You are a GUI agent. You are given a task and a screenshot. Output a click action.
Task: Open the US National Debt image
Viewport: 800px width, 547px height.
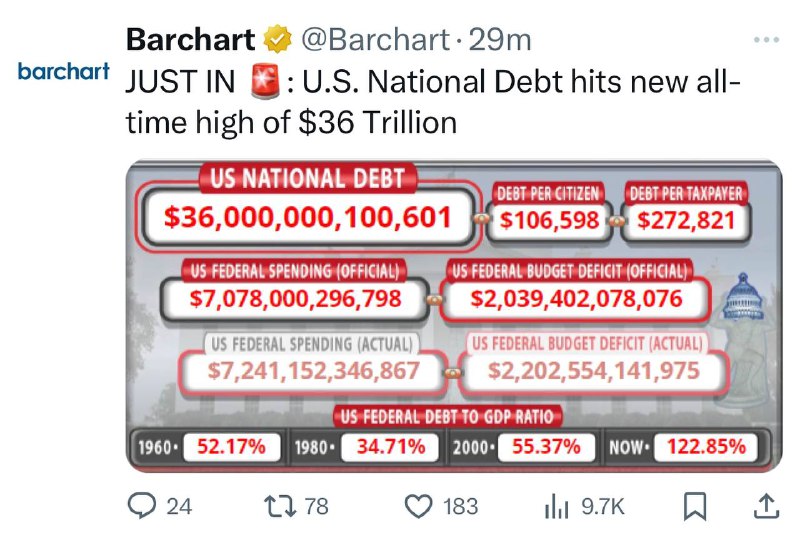454,316
